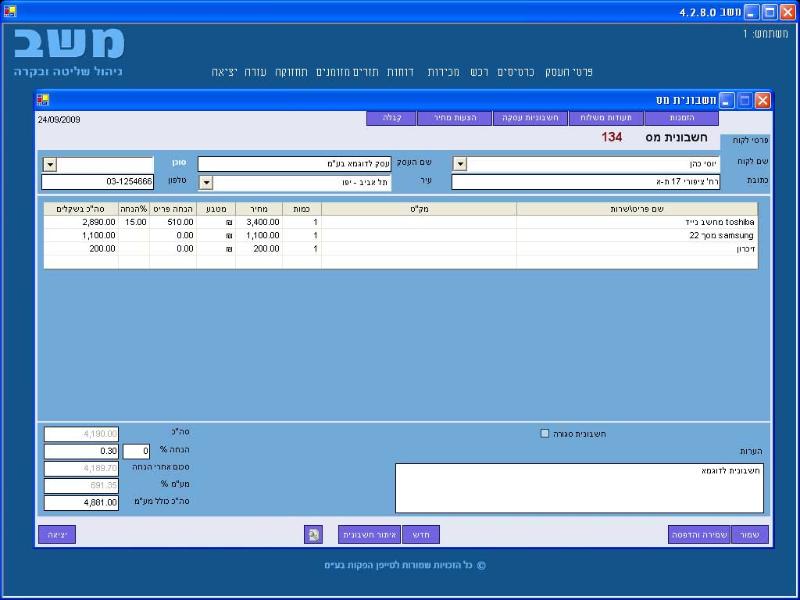Click the discount percent cell 15.00
Viewport: 800px width, 600px height.
pos(134,222)
